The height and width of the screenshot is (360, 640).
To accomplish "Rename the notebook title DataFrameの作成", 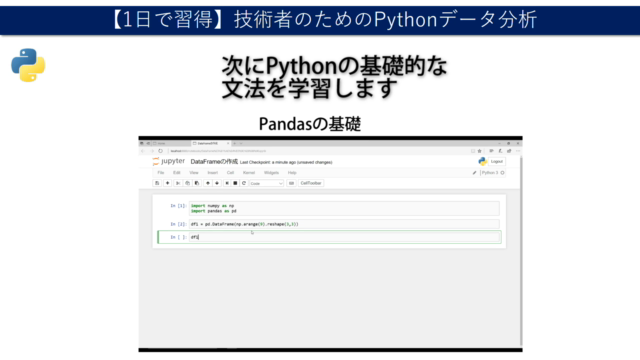I will 214,162.
